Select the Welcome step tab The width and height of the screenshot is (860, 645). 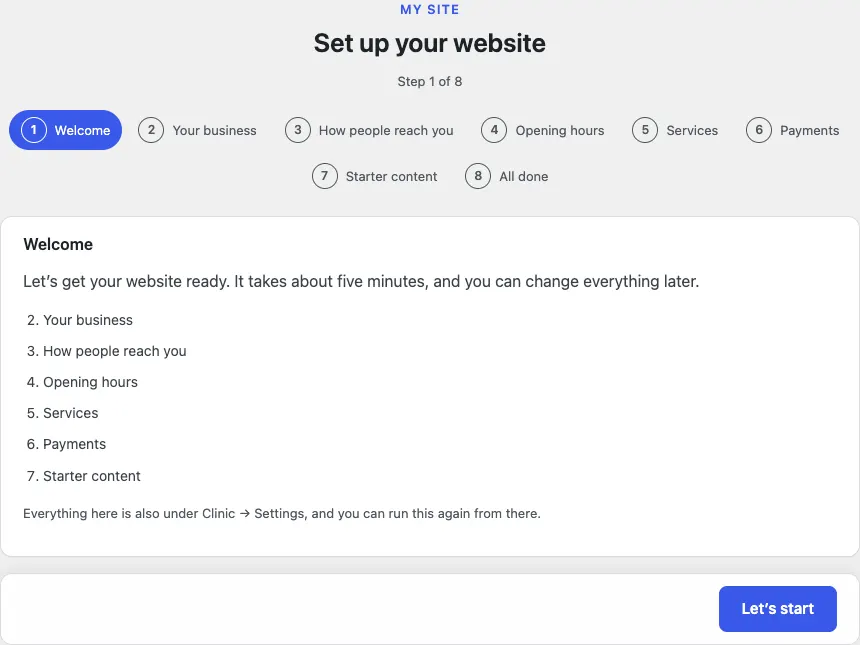pyautogui.click(x=65, y=130)
